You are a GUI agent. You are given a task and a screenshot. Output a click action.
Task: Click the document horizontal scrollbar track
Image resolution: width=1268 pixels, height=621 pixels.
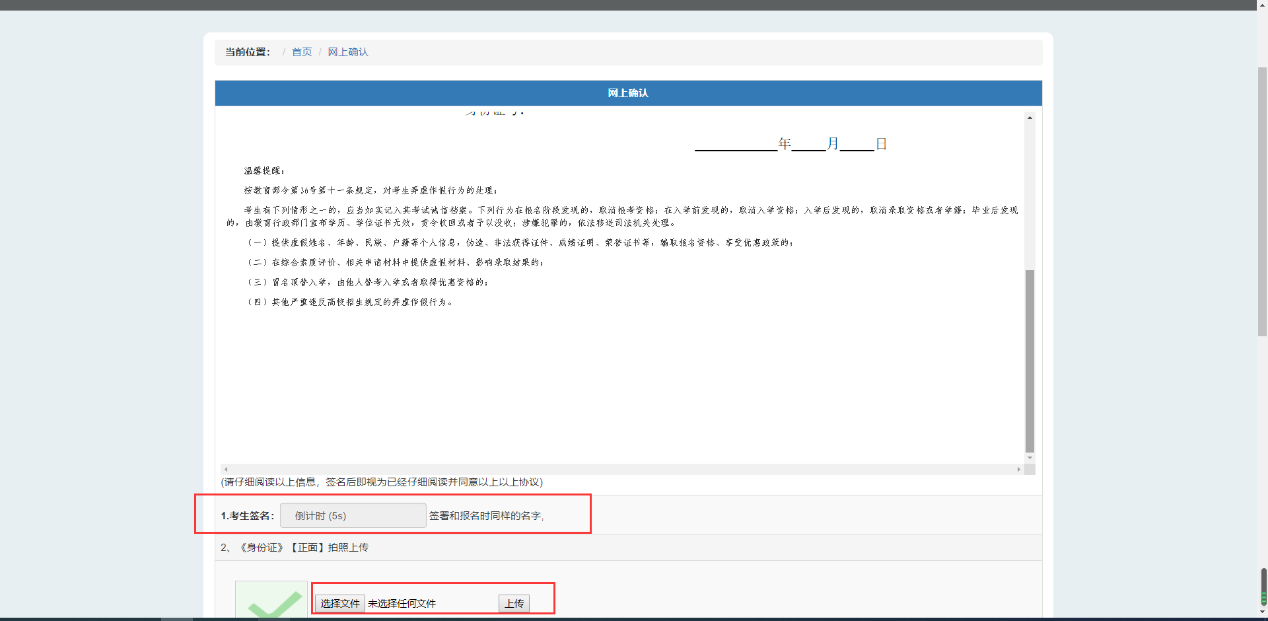click(x=622, y=469)
